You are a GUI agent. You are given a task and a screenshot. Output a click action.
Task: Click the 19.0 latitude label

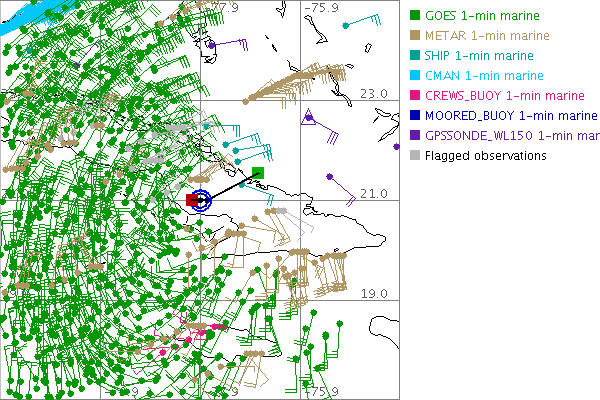point(373,293)
